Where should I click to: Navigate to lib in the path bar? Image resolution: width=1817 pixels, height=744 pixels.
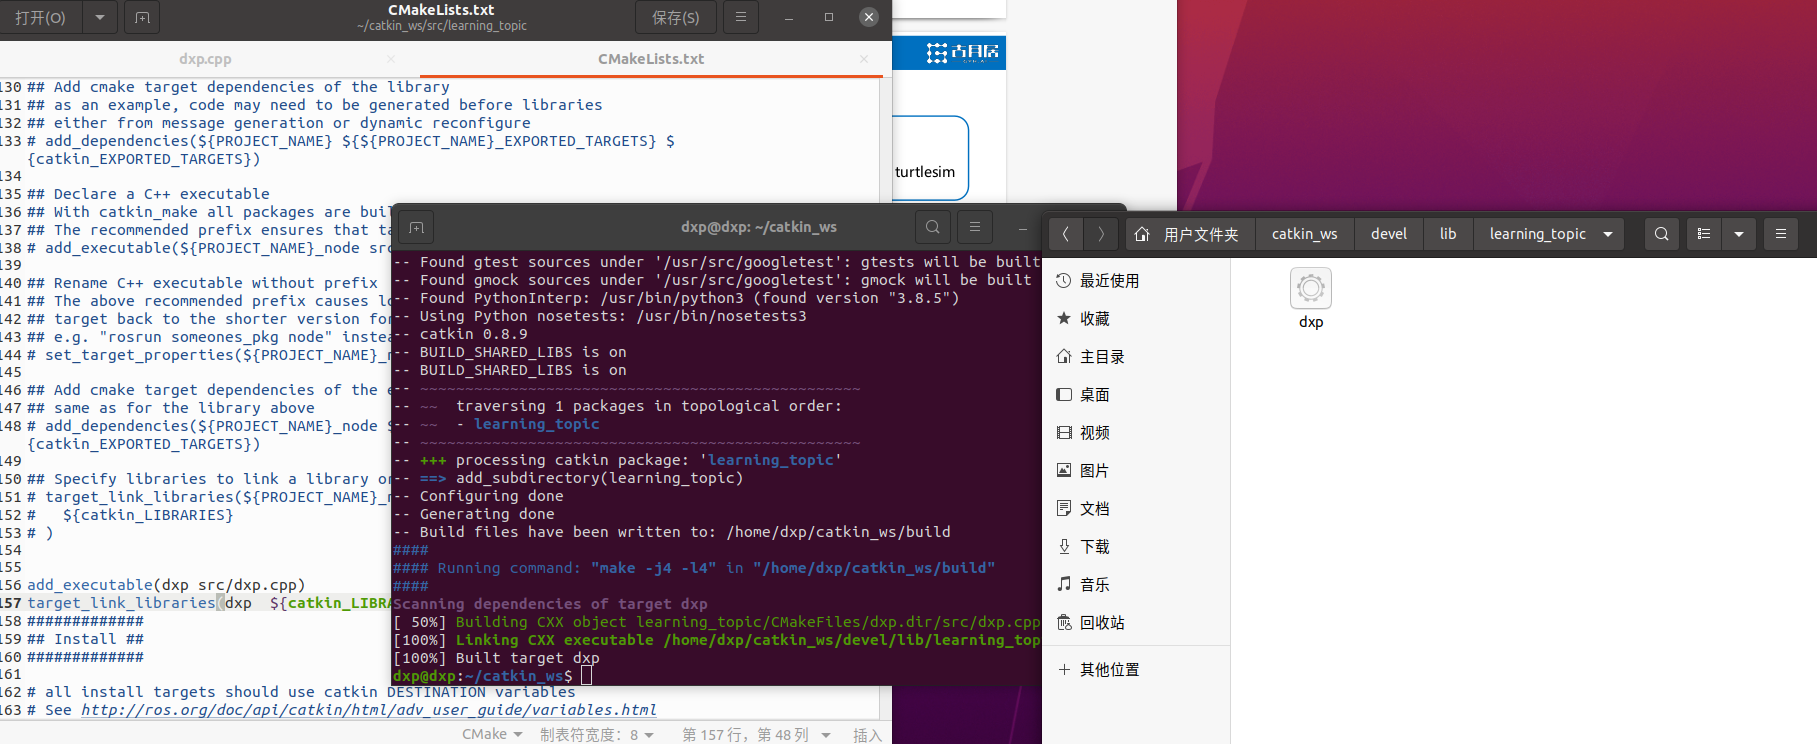pos(1448,234)
